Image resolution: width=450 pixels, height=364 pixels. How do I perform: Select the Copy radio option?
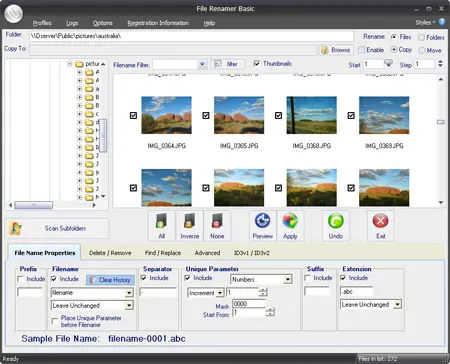tap(394, 50)
